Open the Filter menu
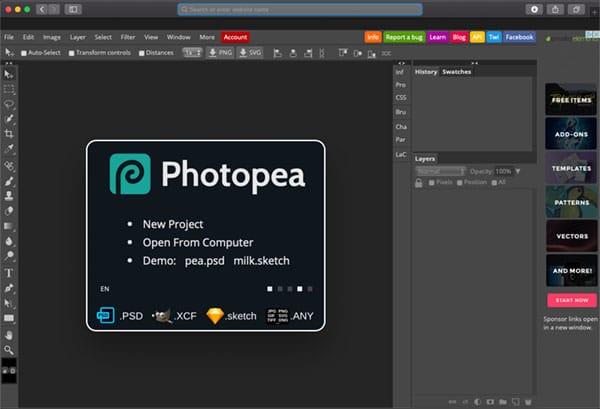Screen dimensions: 600x409 pyautogui.click(x=128, y=37)
